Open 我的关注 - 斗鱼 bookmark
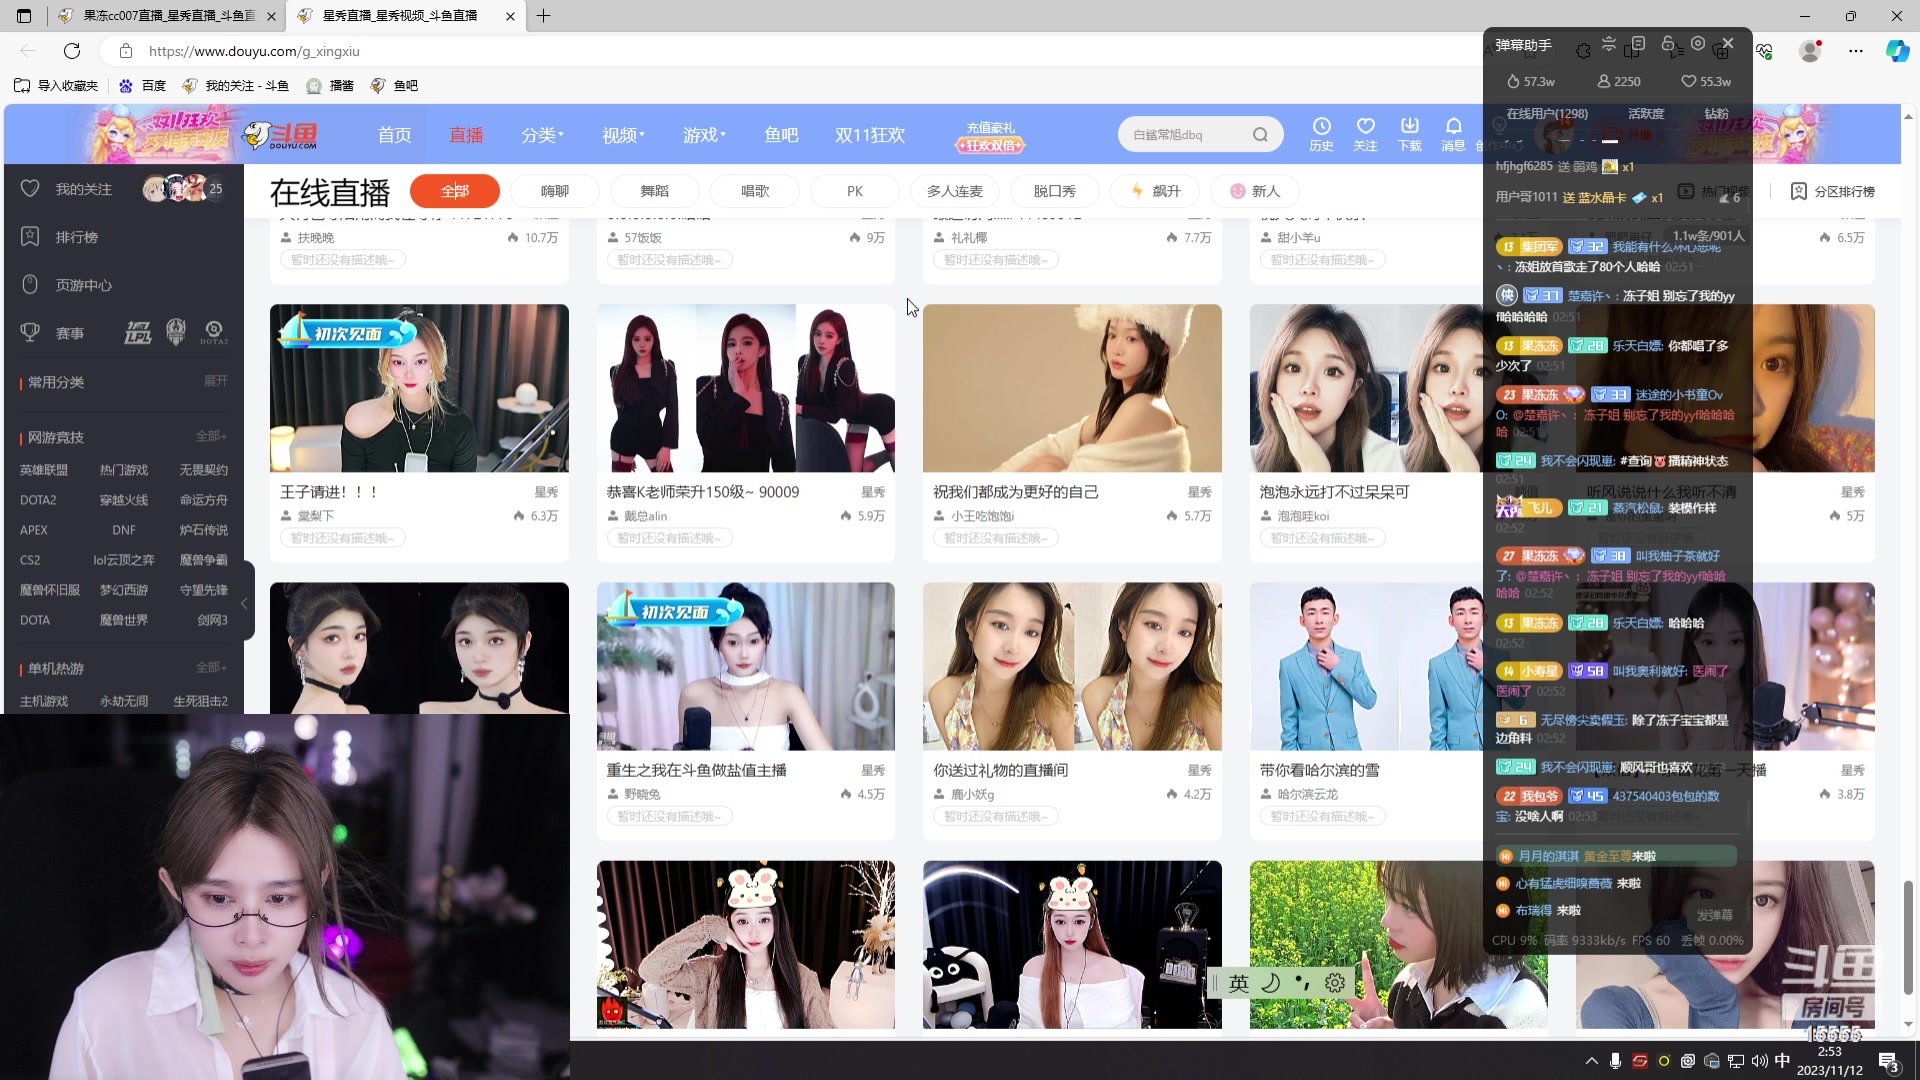 tap(236, 86)
